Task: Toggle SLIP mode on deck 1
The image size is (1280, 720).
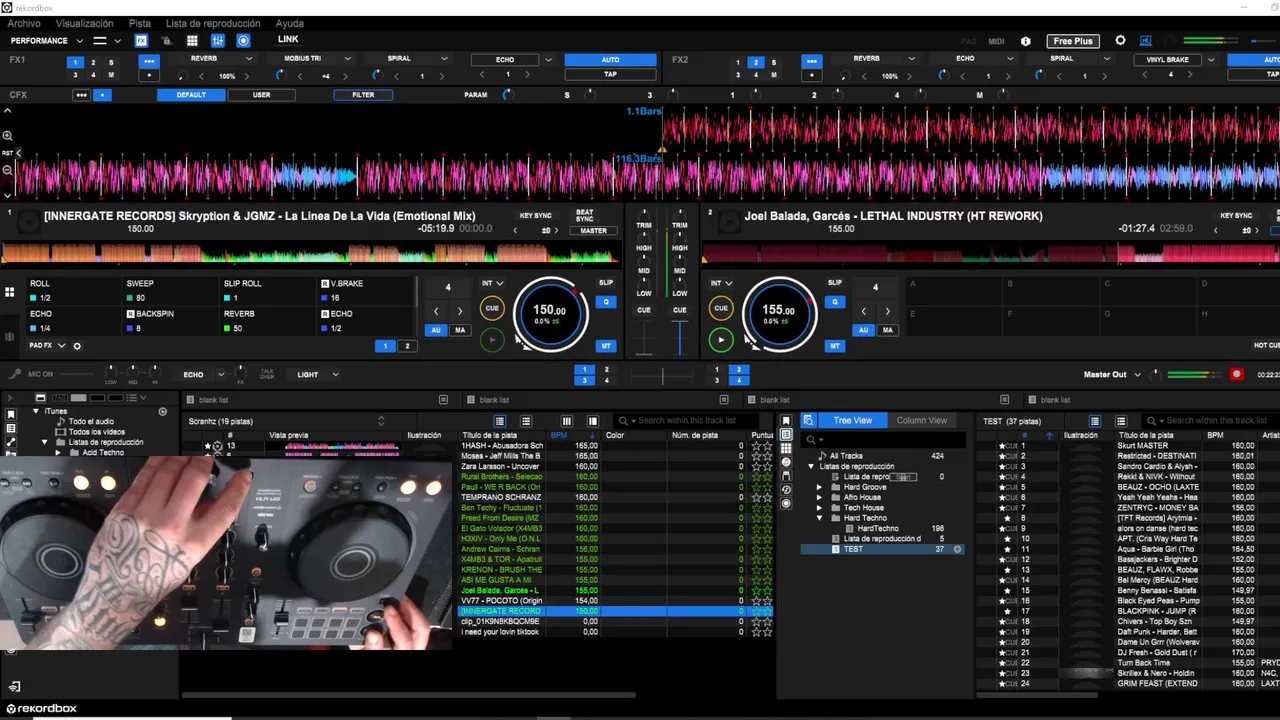Action: [606, 283]
